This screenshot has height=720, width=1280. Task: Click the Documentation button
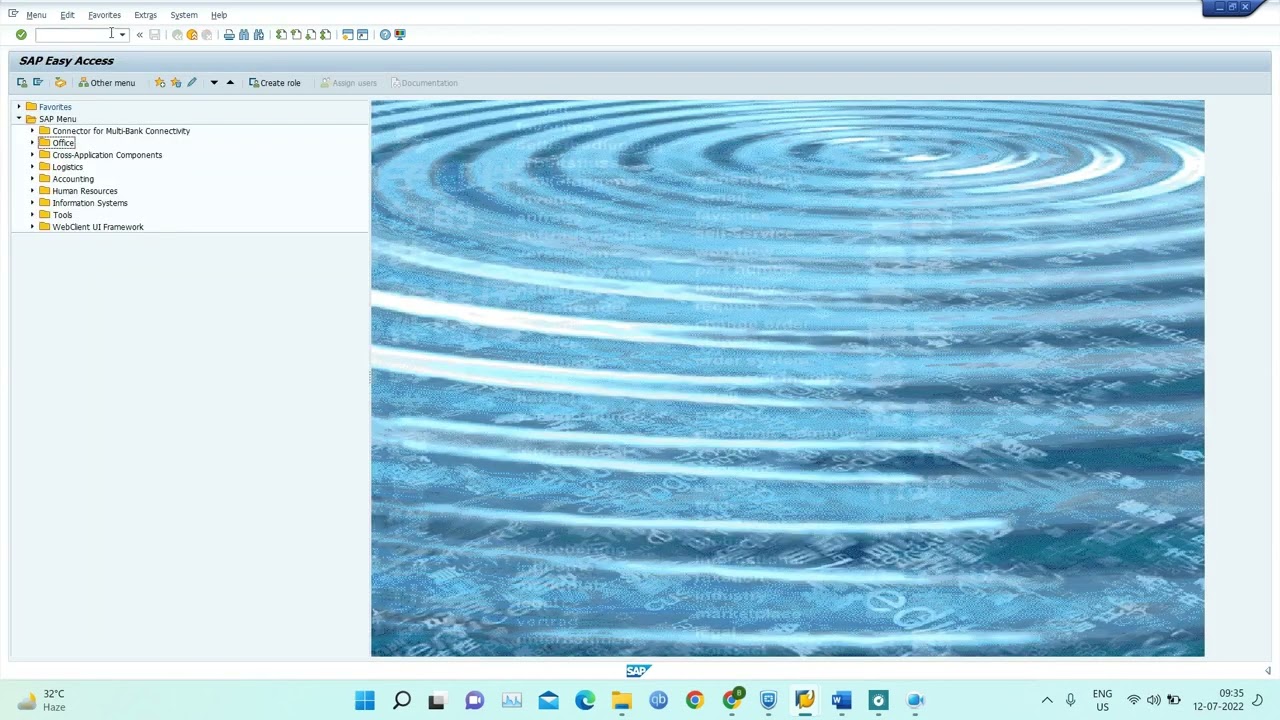[424, 83]
